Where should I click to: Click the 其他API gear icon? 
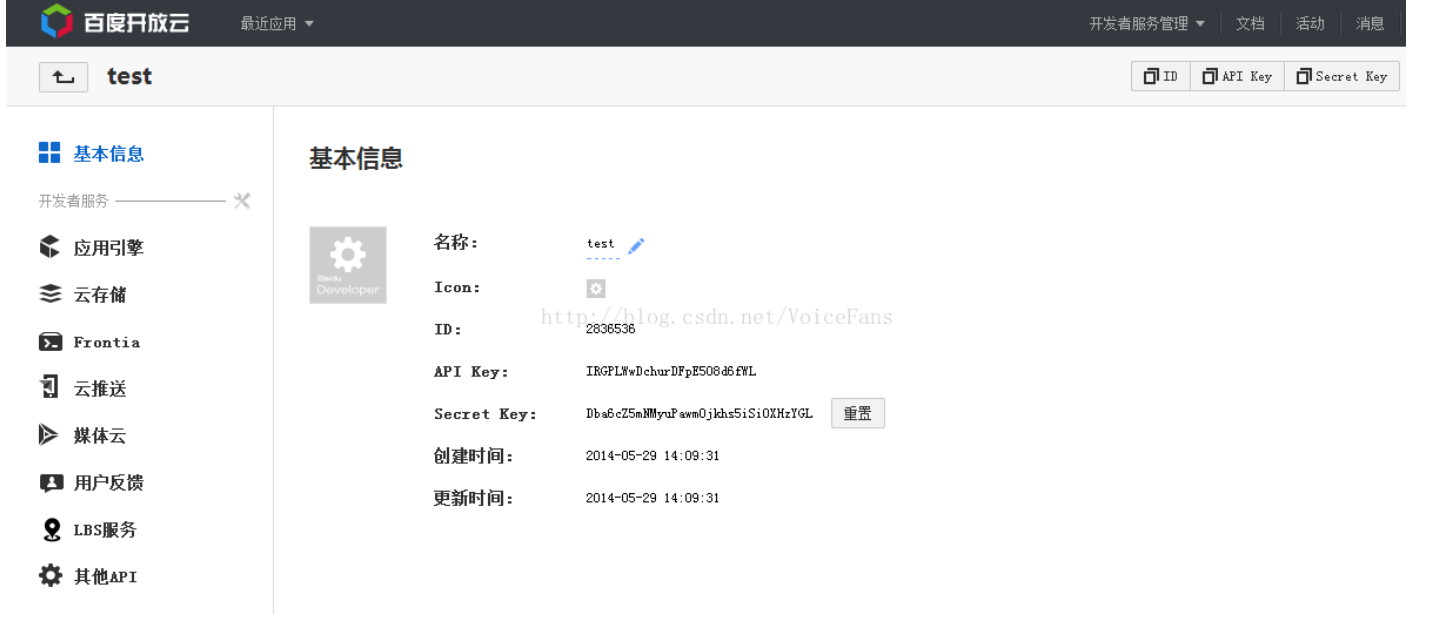[x=50, y=576]
